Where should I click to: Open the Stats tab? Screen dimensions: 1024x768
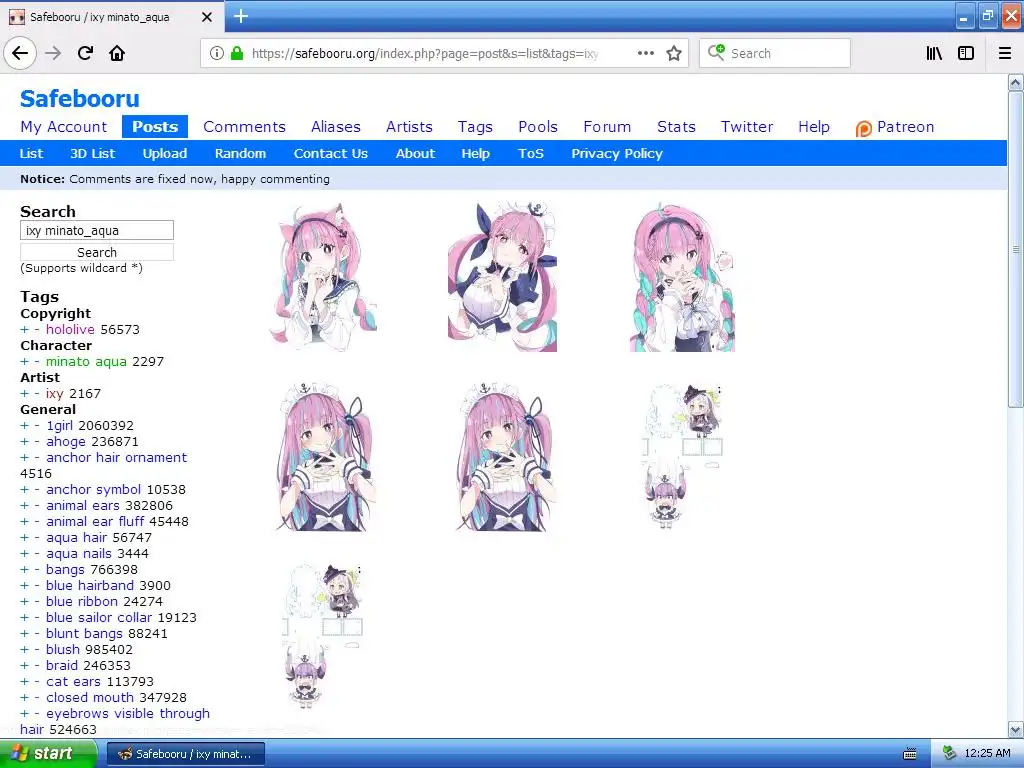[x=676, y=127]
